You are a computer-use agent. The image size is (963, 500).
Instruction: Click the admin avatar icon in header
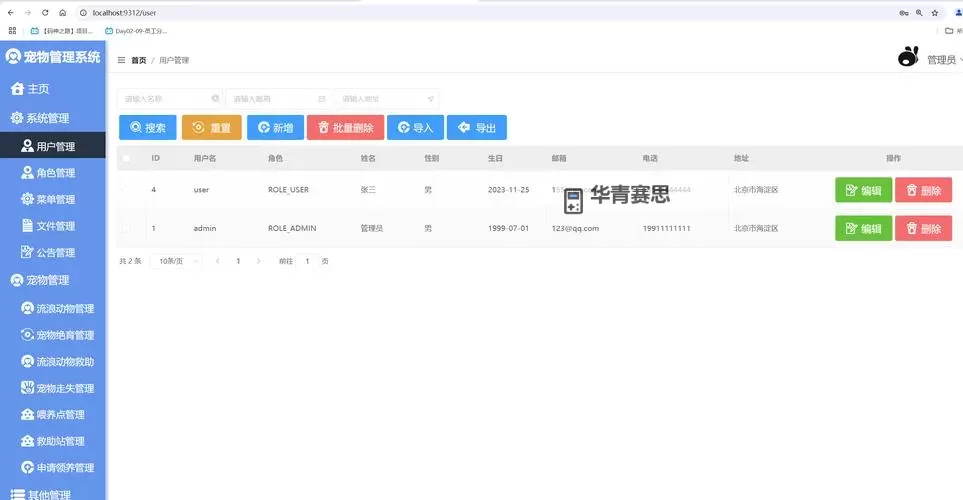click(907, 58)
